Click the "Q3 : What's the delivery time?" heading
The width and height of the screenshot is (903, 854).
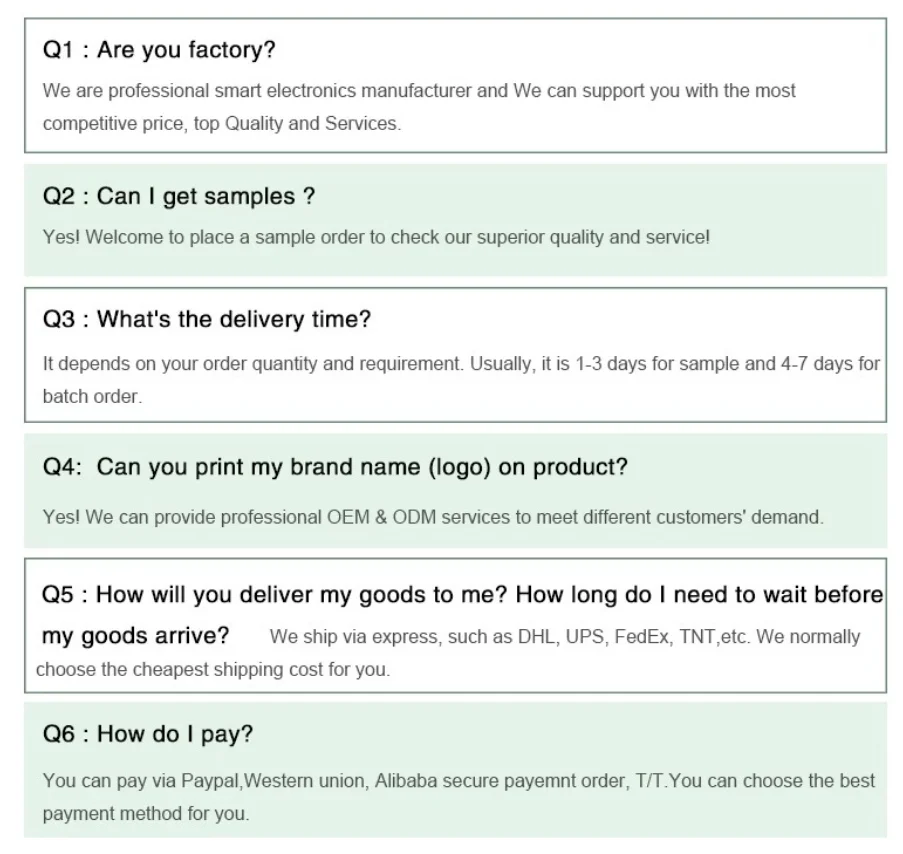point(206,321)
